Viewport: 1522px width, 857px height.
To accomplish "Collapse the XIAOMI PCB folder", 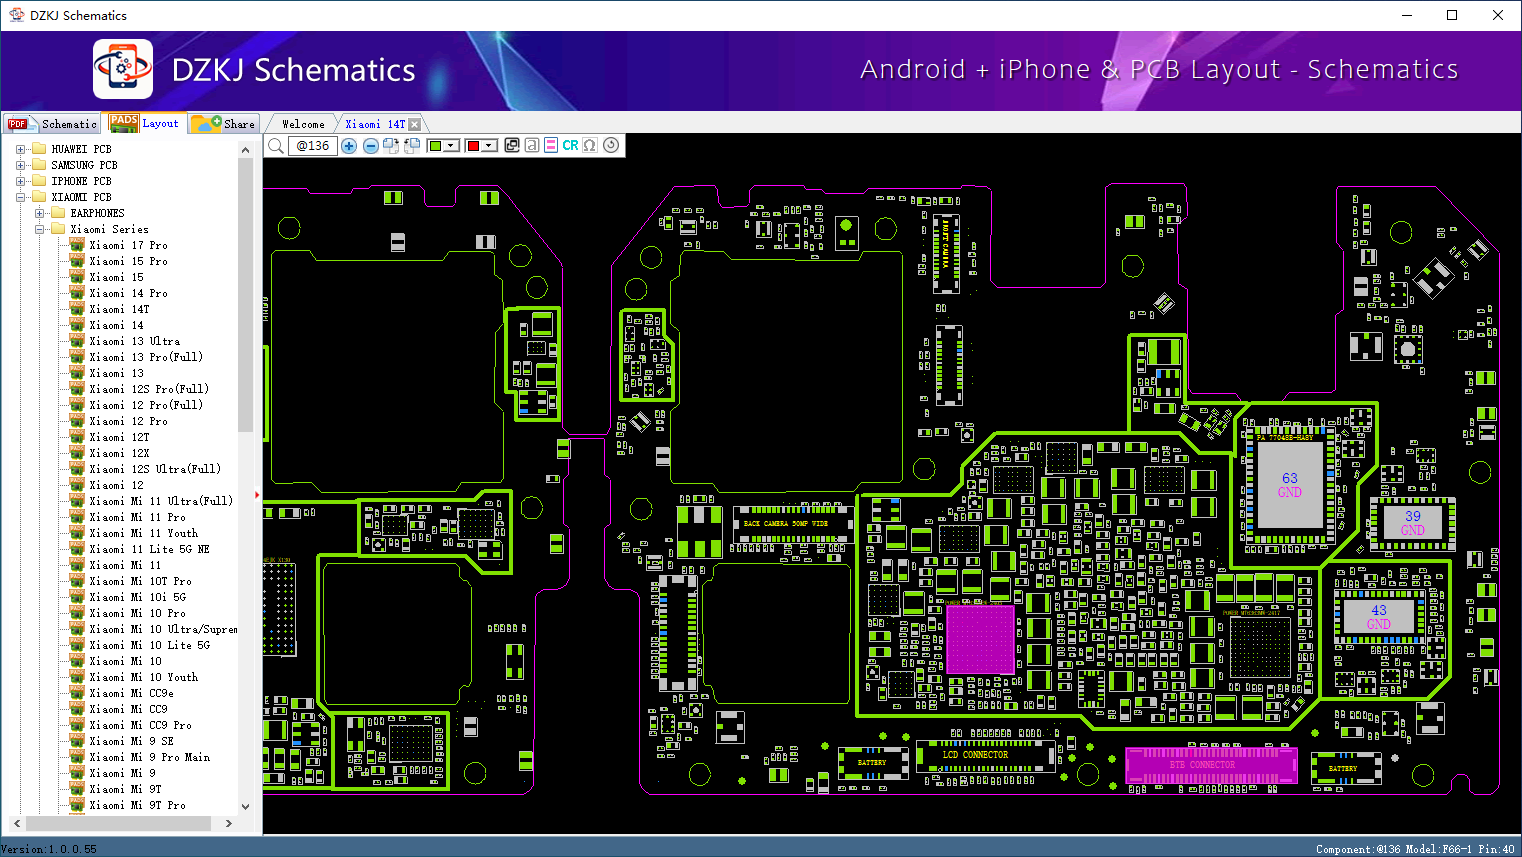I will point(21,197).
